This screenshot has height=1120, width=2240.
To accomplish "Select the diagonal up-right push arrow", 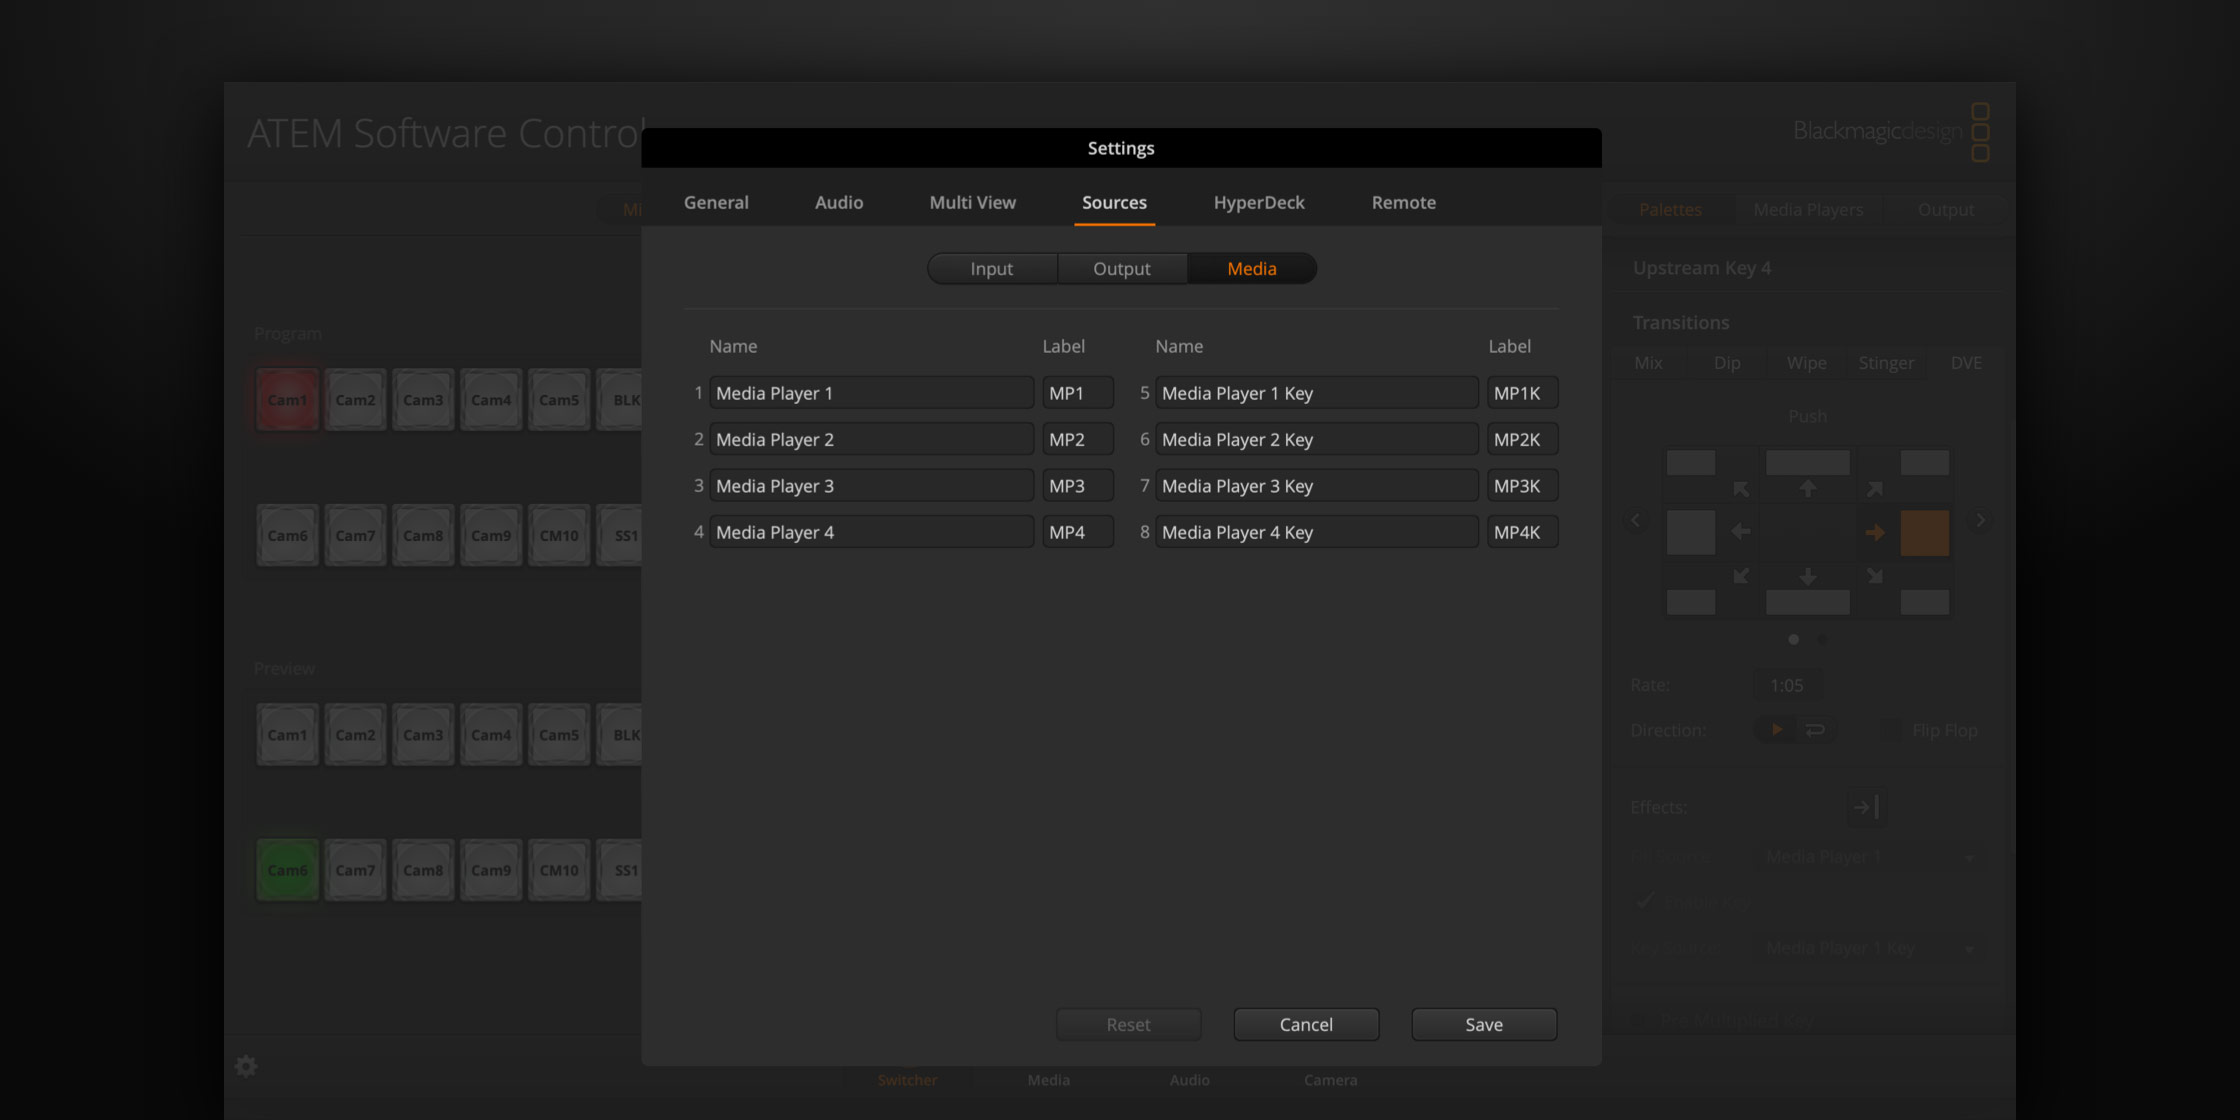I will pyautogui.click(x=1874, y=489).
